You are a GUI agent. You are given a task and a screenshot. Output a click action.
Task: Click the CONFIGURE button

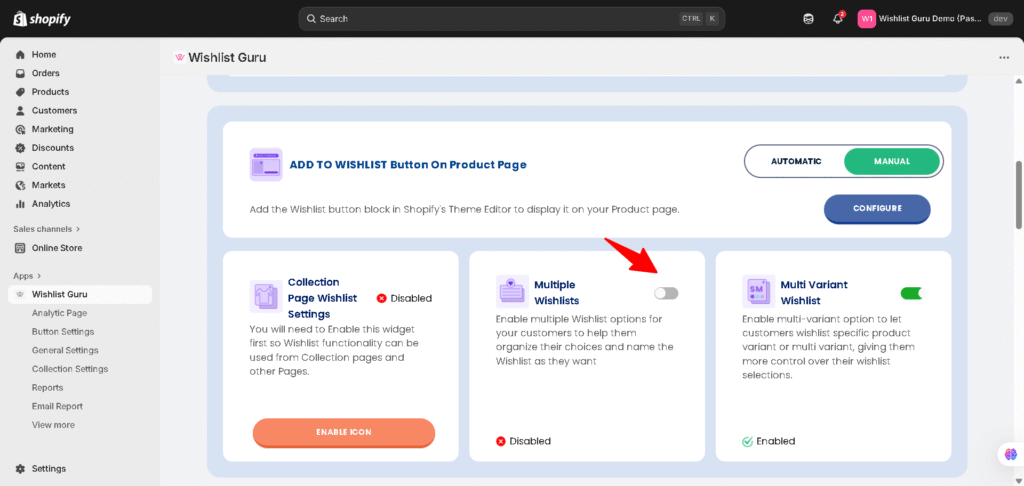[x=877, y=209]
